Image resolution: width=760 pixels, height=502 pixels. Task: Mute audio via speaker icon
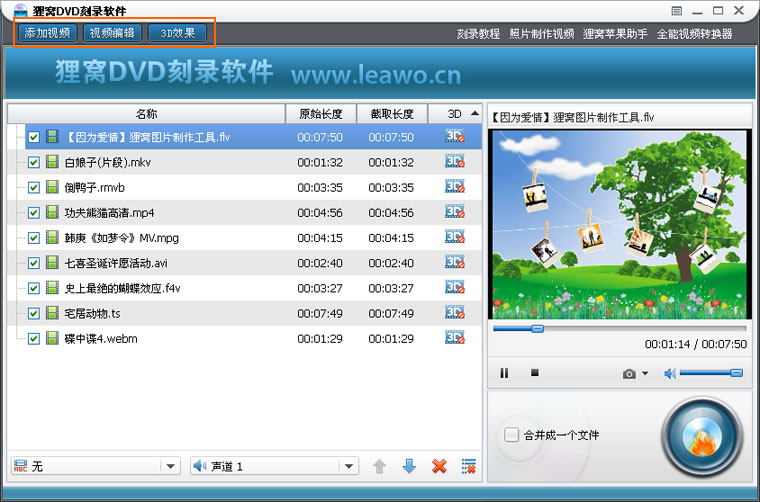(670, 374)
